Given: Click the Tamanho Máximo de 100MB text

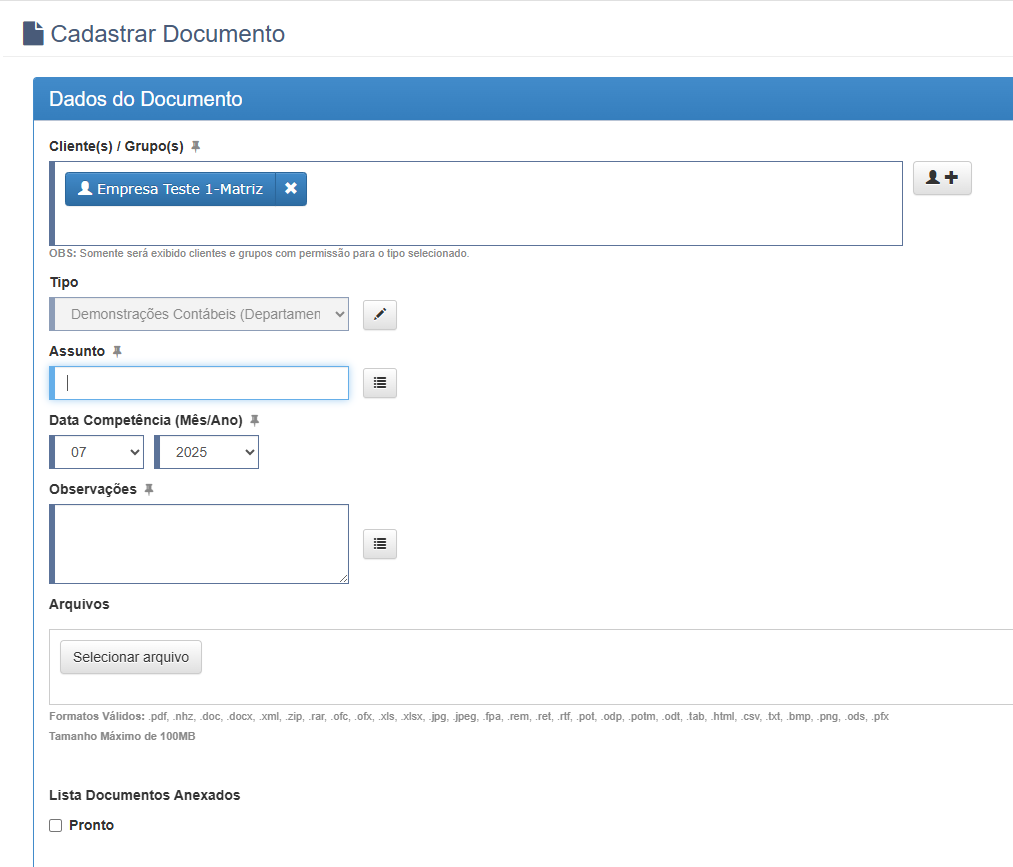Looking at the screenshot, I should tap(122, 736).
